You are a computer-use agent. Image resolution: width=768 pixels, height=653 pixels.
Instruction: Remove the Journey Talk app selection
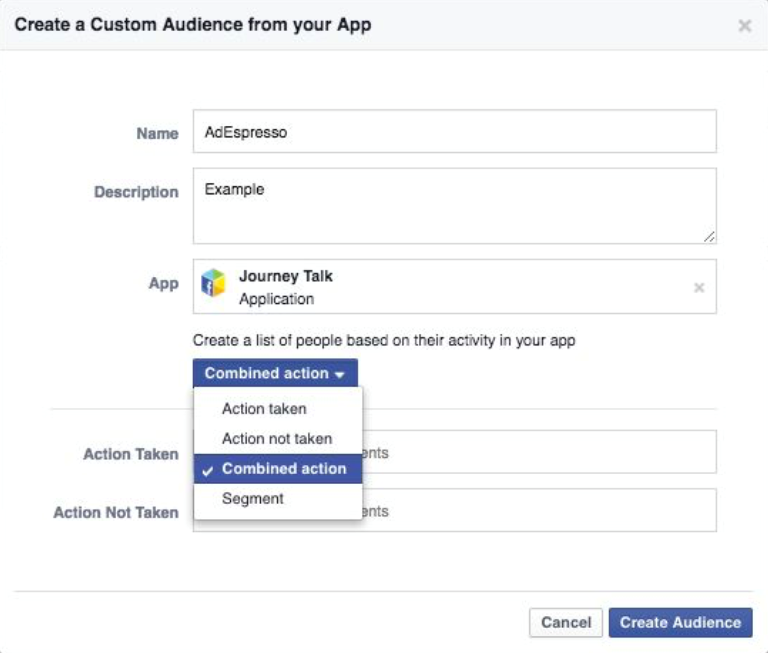(699, 288)
